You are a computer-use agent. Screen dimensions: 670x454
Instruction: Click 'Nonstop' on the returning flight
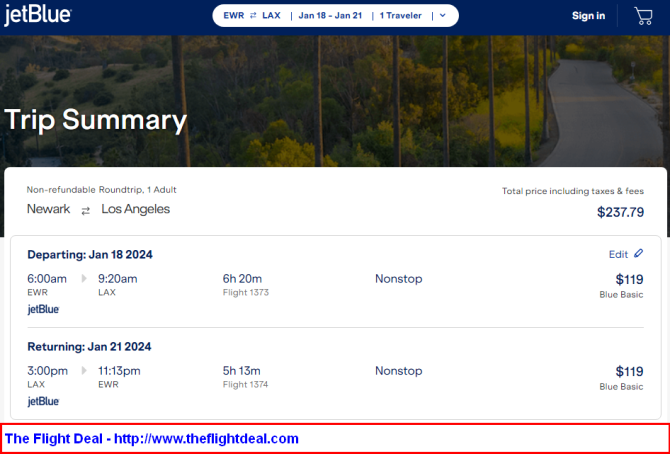point(399,371)
